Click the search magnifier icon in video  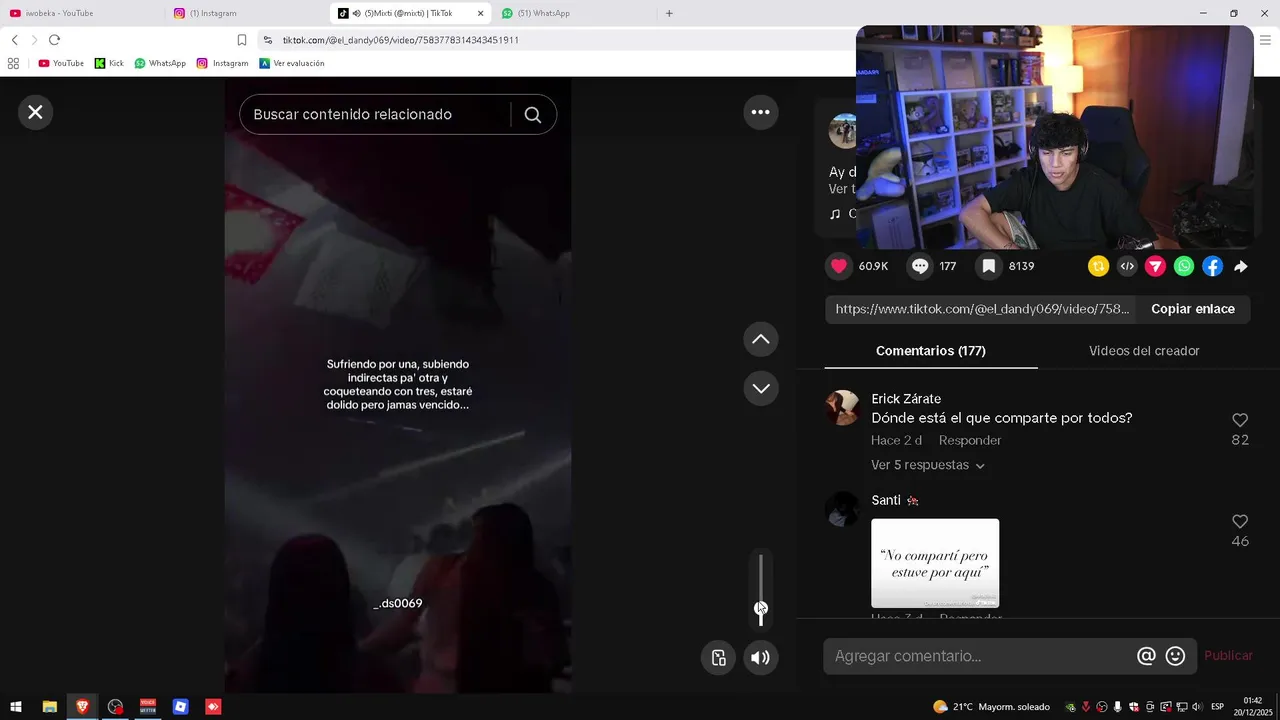533,115
